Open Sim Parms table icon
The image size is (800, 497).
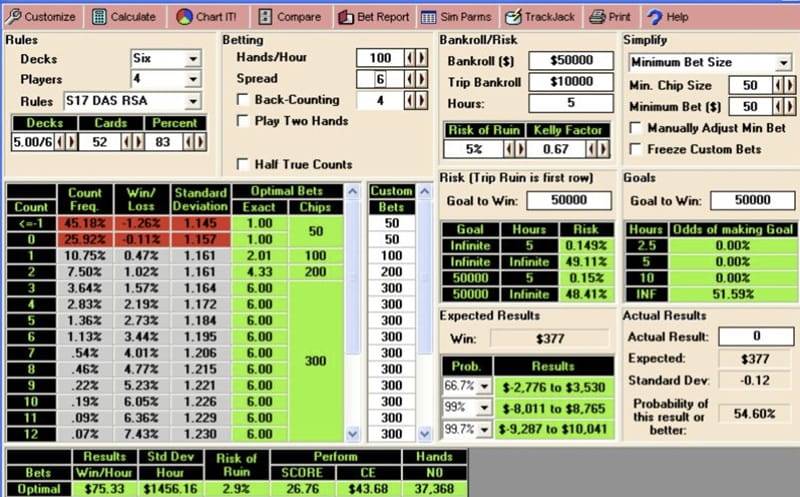[428, 17]
